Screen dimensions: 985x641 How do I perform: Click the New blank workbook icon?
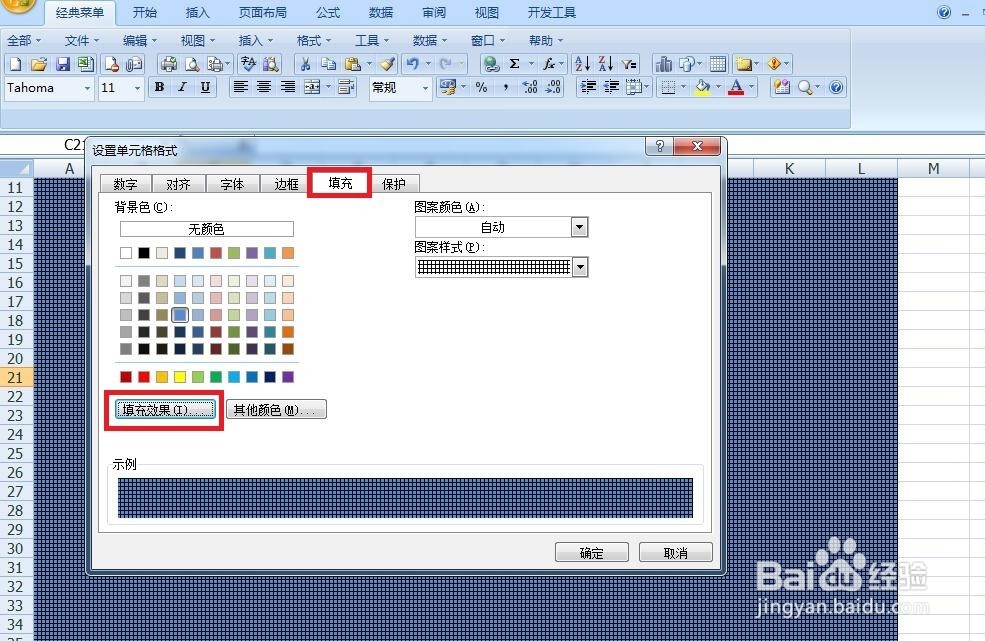click(15, 63)
